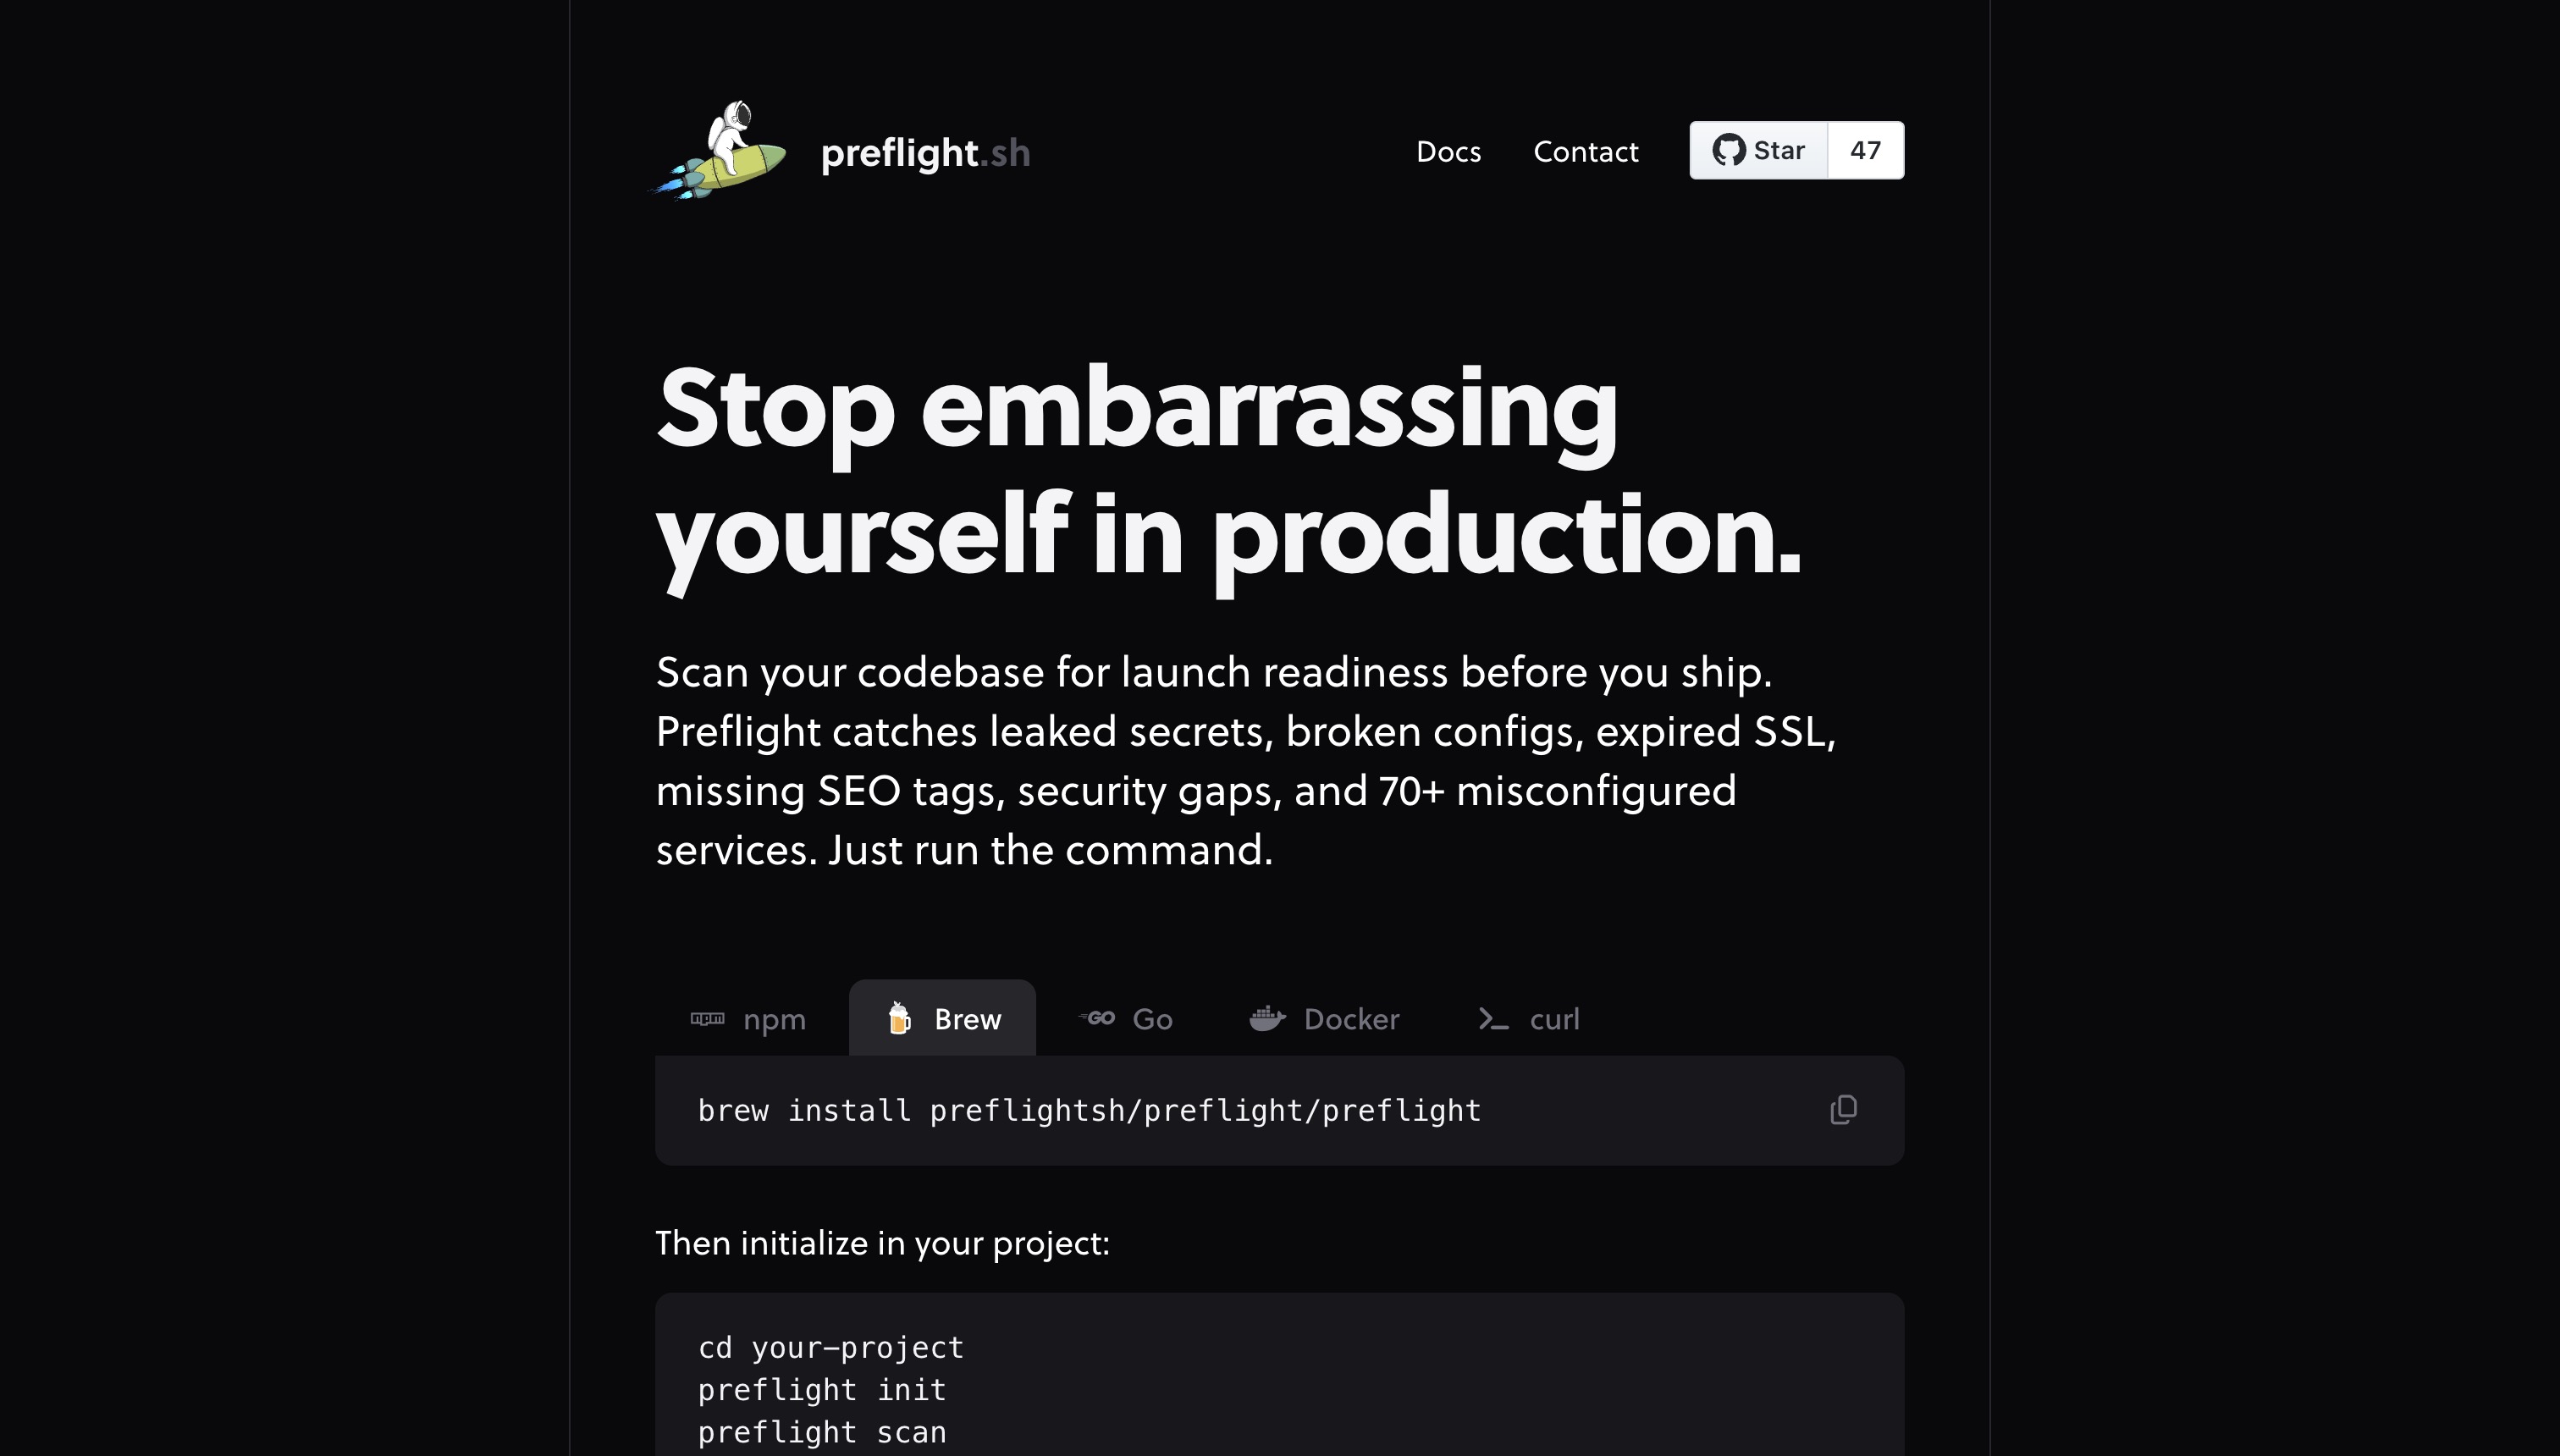Open the Go install tab
This screenshot has height=1456, width=2560.
[1125, 1018]
